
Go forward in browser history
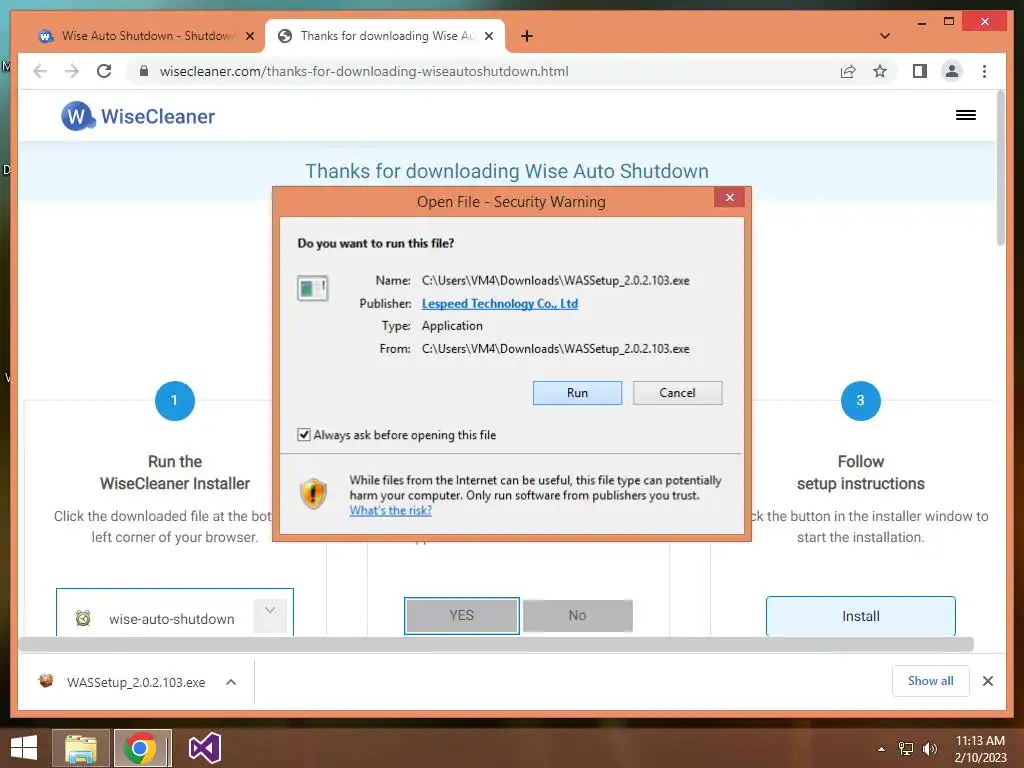72,71
